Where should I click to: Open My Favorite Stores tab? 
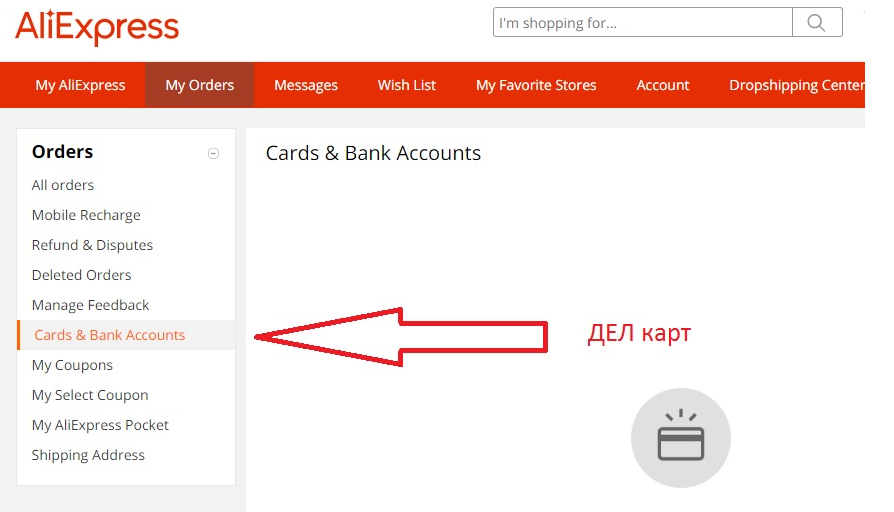pos(536,85)
